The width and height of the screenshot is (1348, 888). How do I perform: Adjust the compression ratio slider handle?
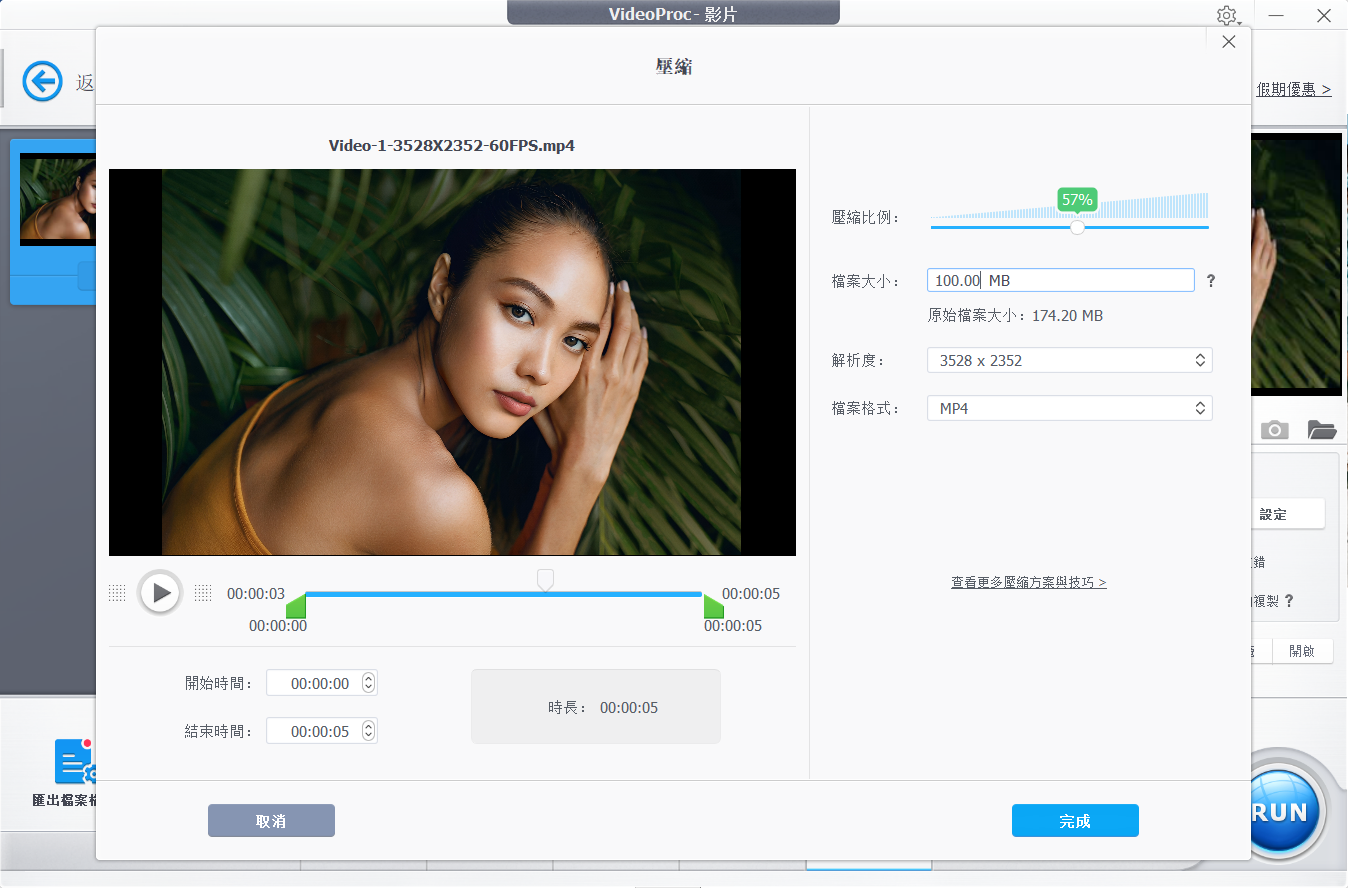point(1077,227)
